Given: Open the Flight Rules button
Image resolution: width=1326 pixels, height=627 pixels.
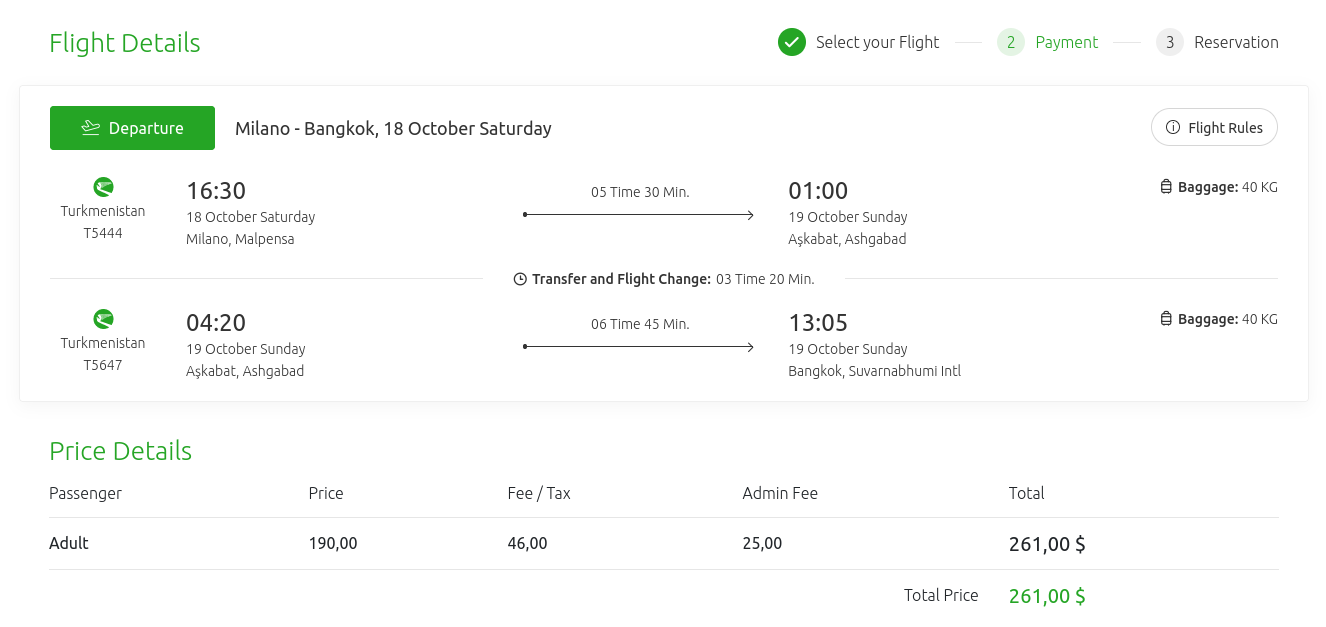Looking at the screenshot, I should [x=1214, y=127].
